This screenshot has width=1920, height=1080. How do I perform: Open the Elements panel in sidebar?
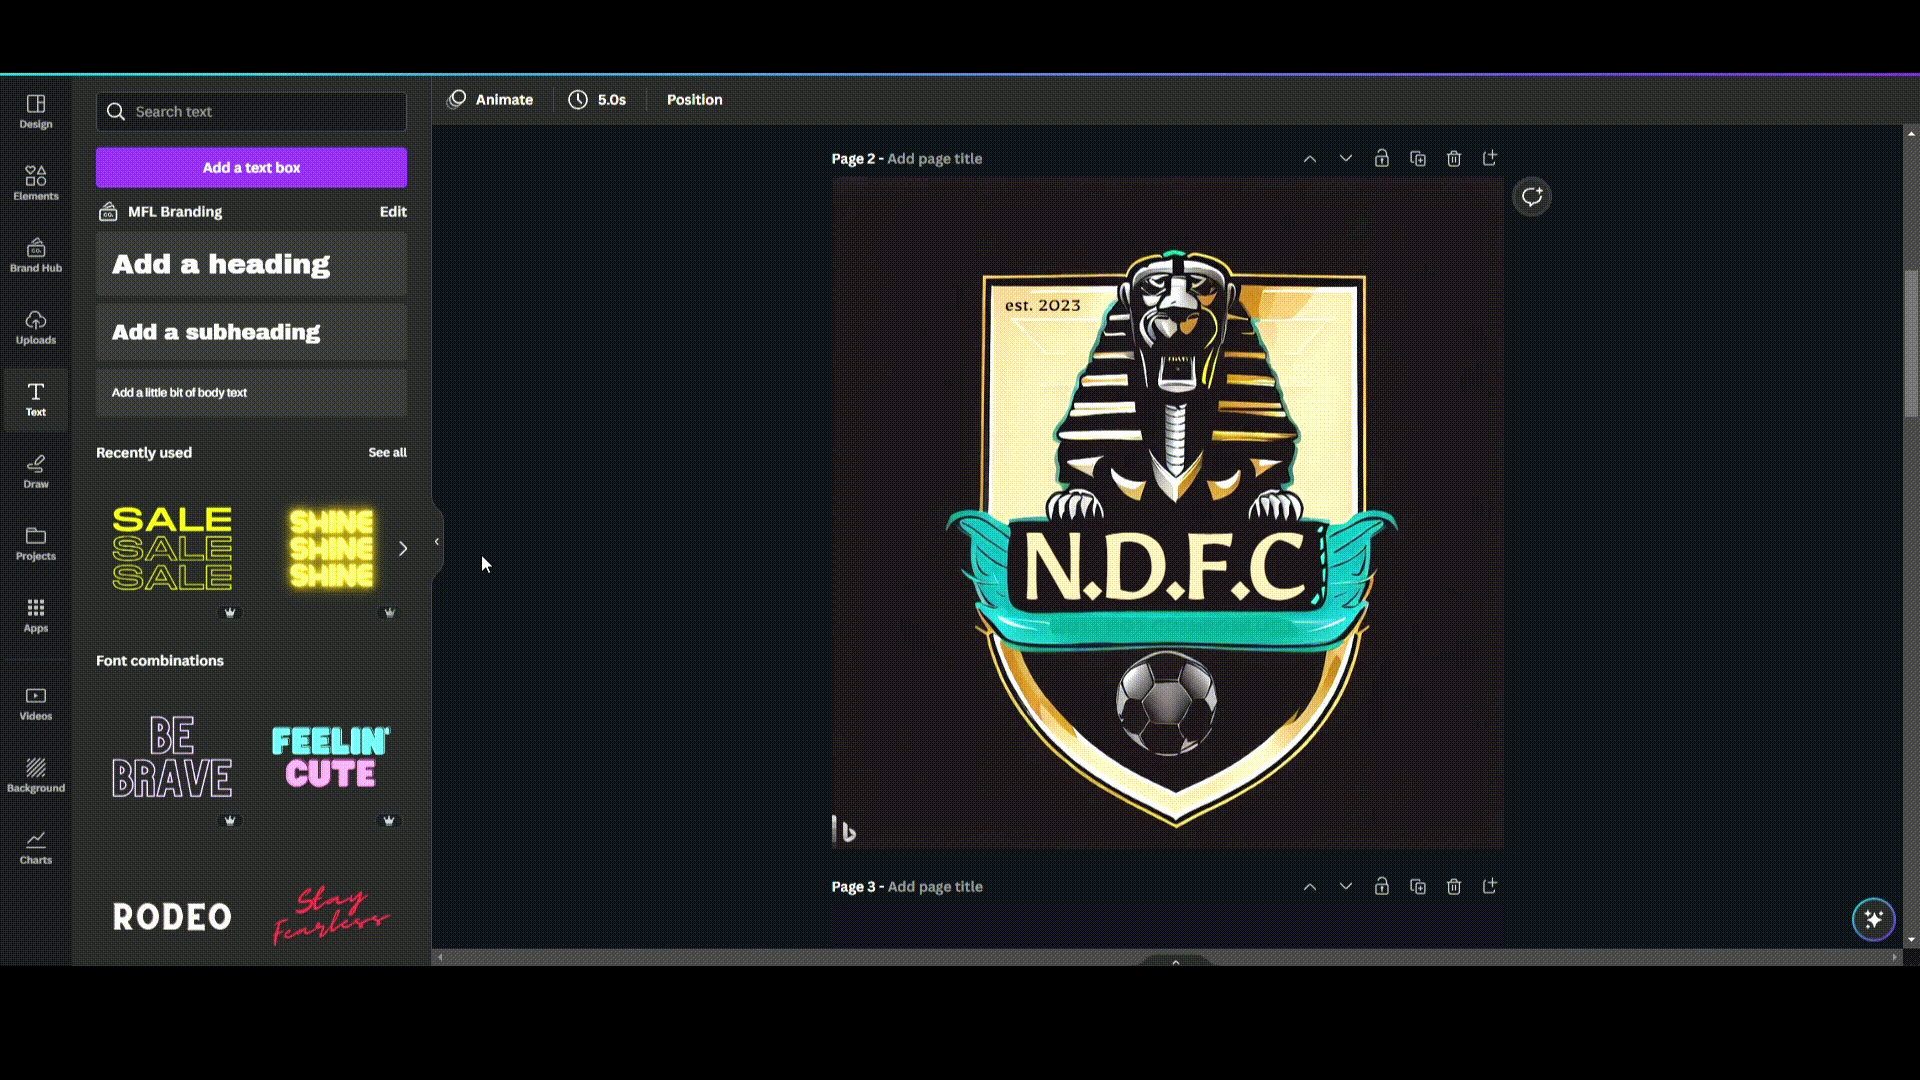[36, 183]
